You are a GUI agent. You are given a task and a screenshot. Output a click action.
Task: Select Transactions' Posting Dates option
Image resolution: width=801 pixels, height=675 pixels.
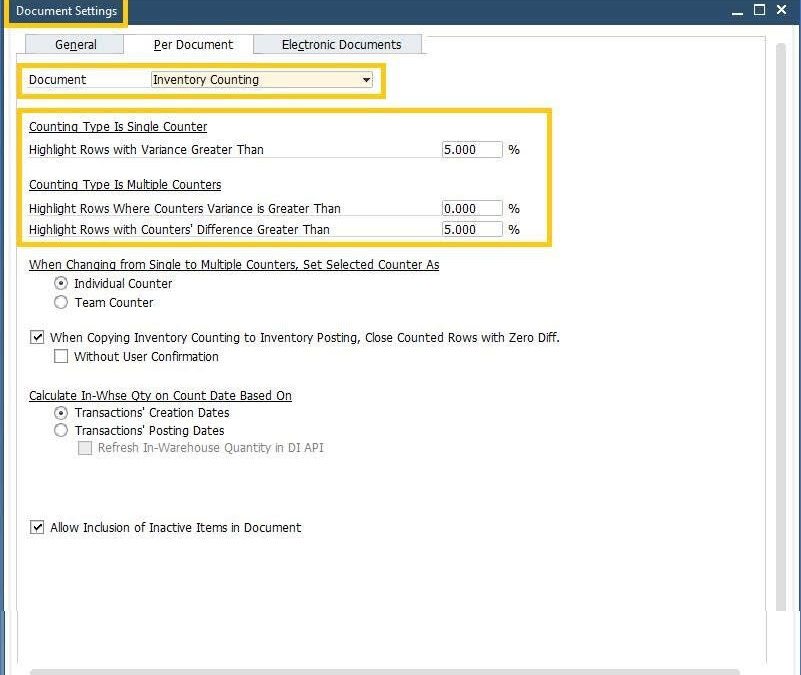pyautogui.click(x=61, y=430)
